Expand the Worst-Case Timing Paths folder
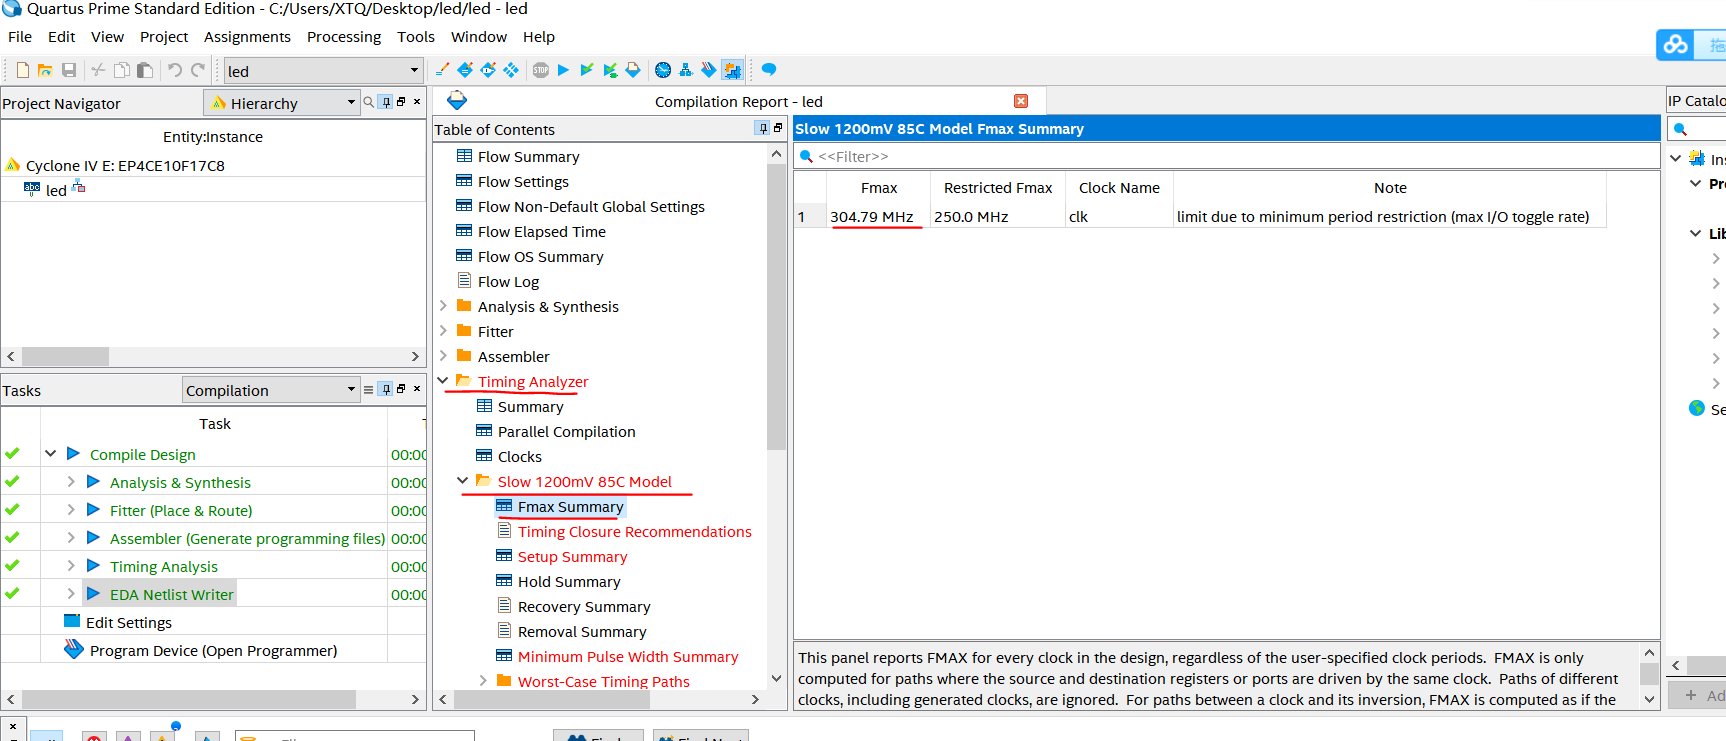Viewport: 1726px width, 741px height. (483, 681)
